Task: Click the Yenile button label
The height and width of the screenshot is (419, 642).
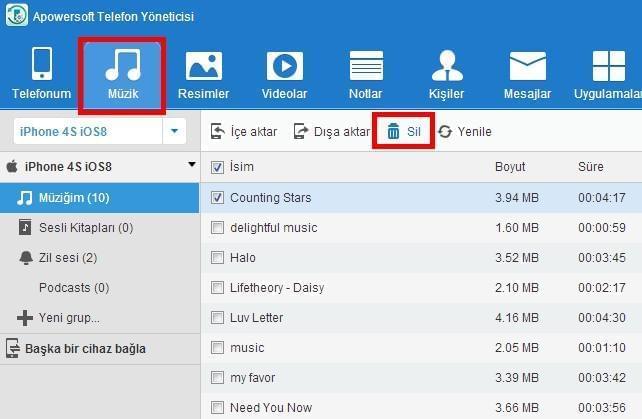Action: pos(475,131)
